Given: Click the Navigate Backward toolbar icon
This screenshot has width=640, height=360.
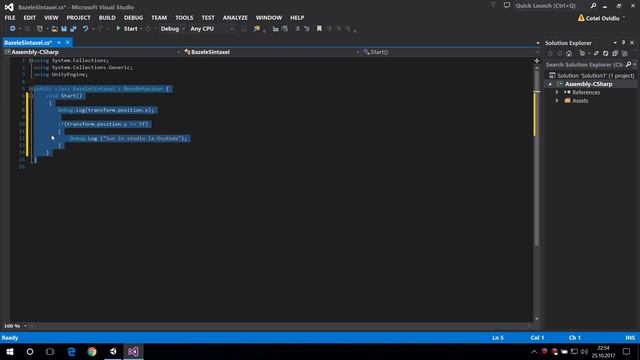Looking at the screenshot, I should click(x=13, y=29).
